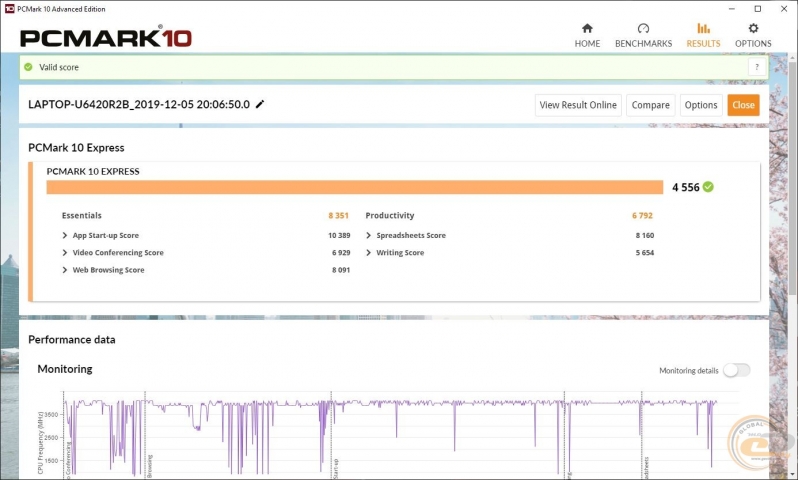Click the PCMark 10 title bar app icon

tap(9, 9)
